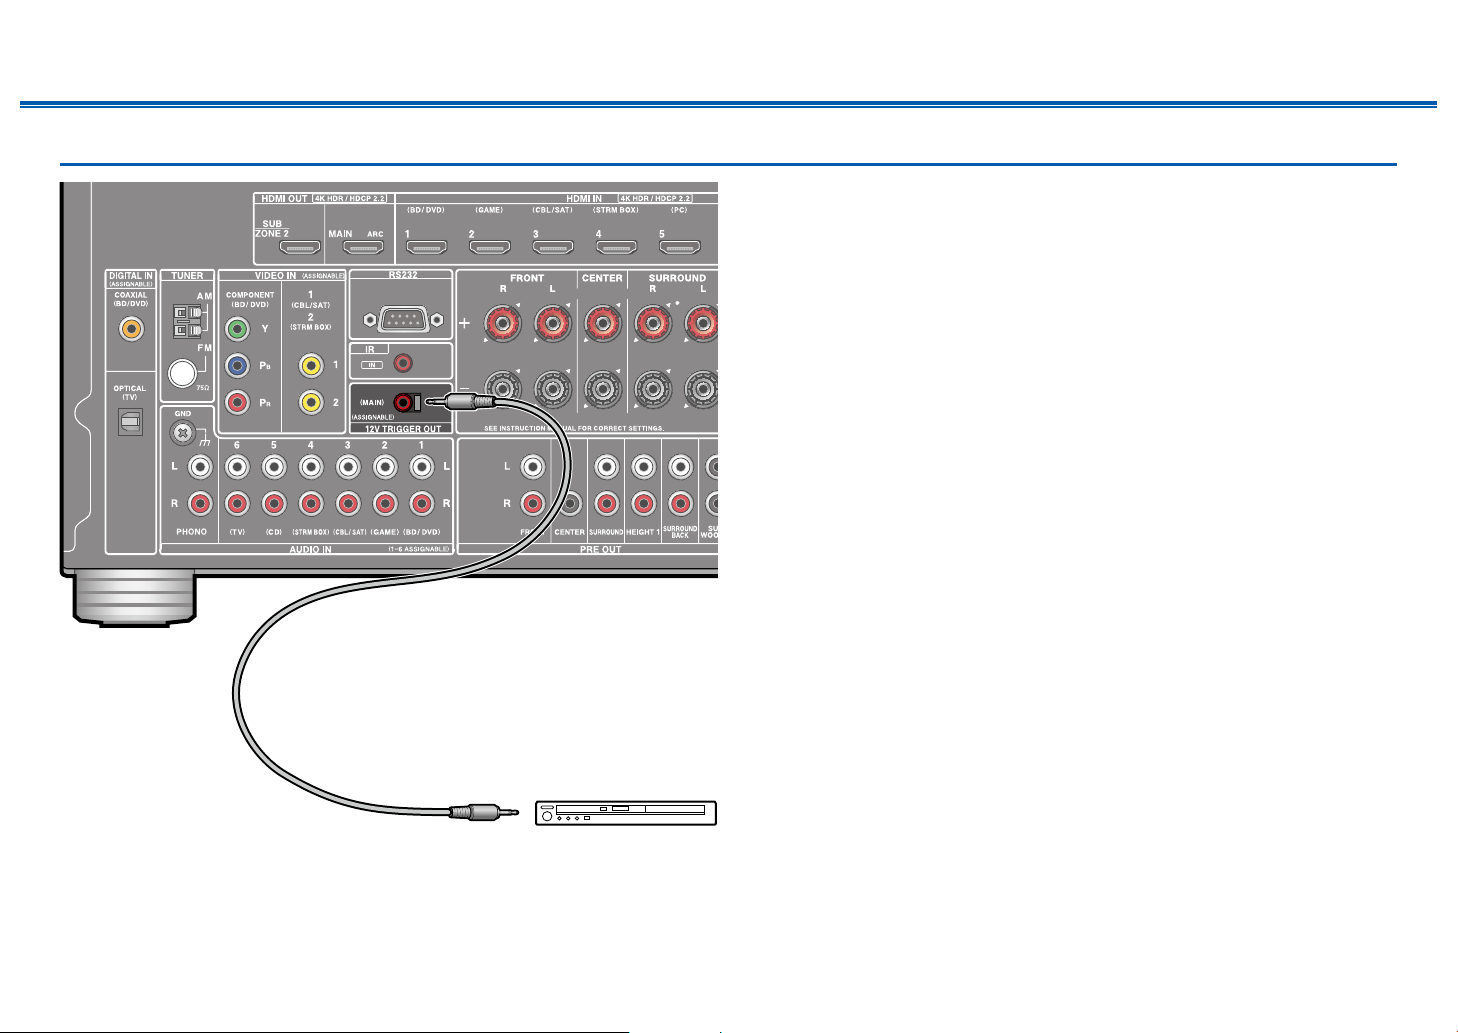
Task: Click the HDMI OUT SUB ZONE 2 port
Action: tap(300, 245)
